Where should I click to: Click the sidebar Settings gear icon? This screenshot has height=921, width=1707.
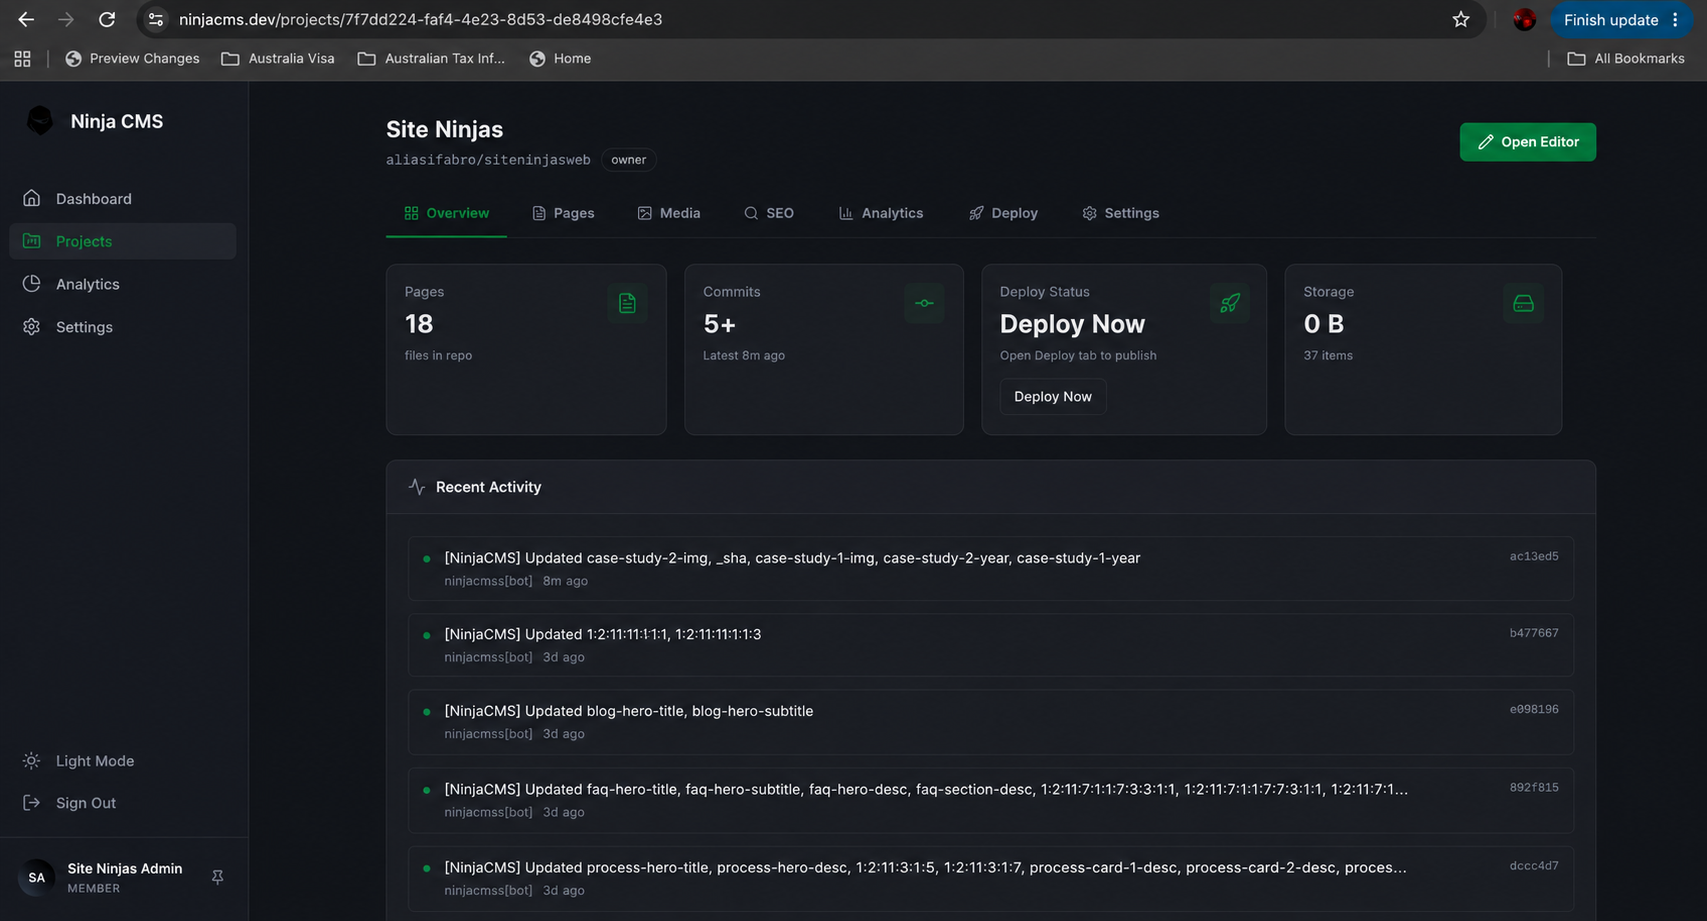coord(32,327)
